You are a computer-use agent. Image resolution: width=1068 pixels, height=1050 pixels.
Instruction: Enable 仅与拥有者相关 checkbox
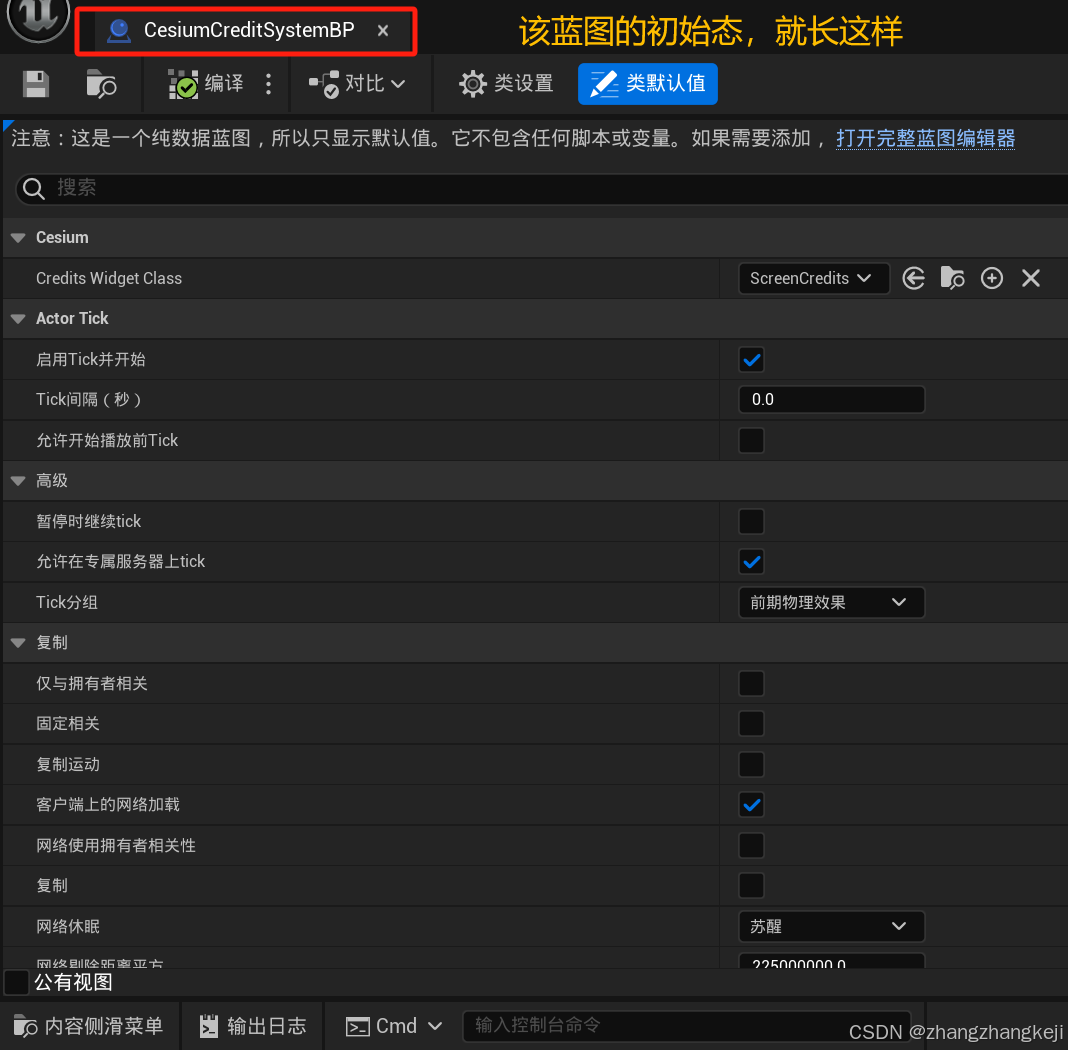(751, 684)
